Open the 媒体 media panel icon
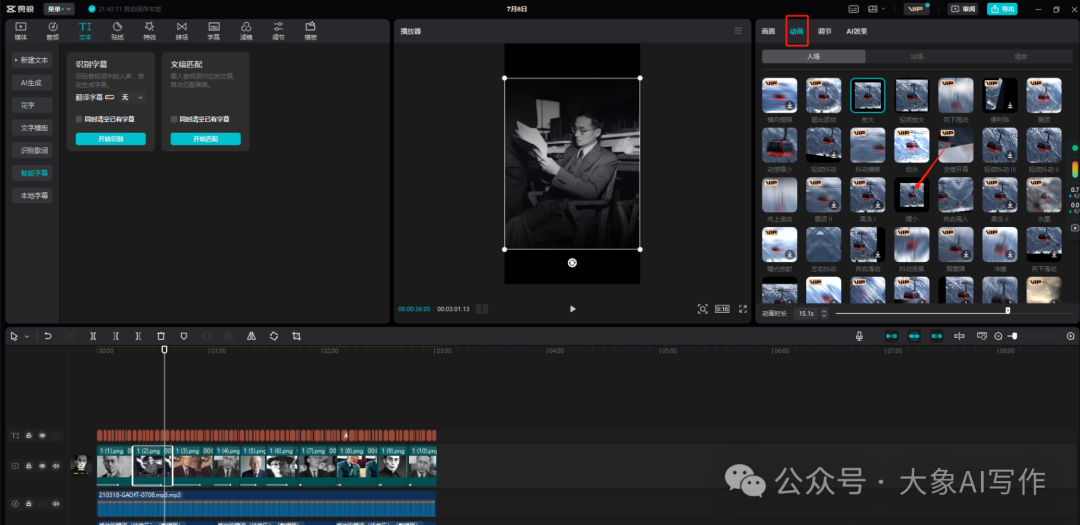This screenshot has width=1080, height=525. point(21,30)
